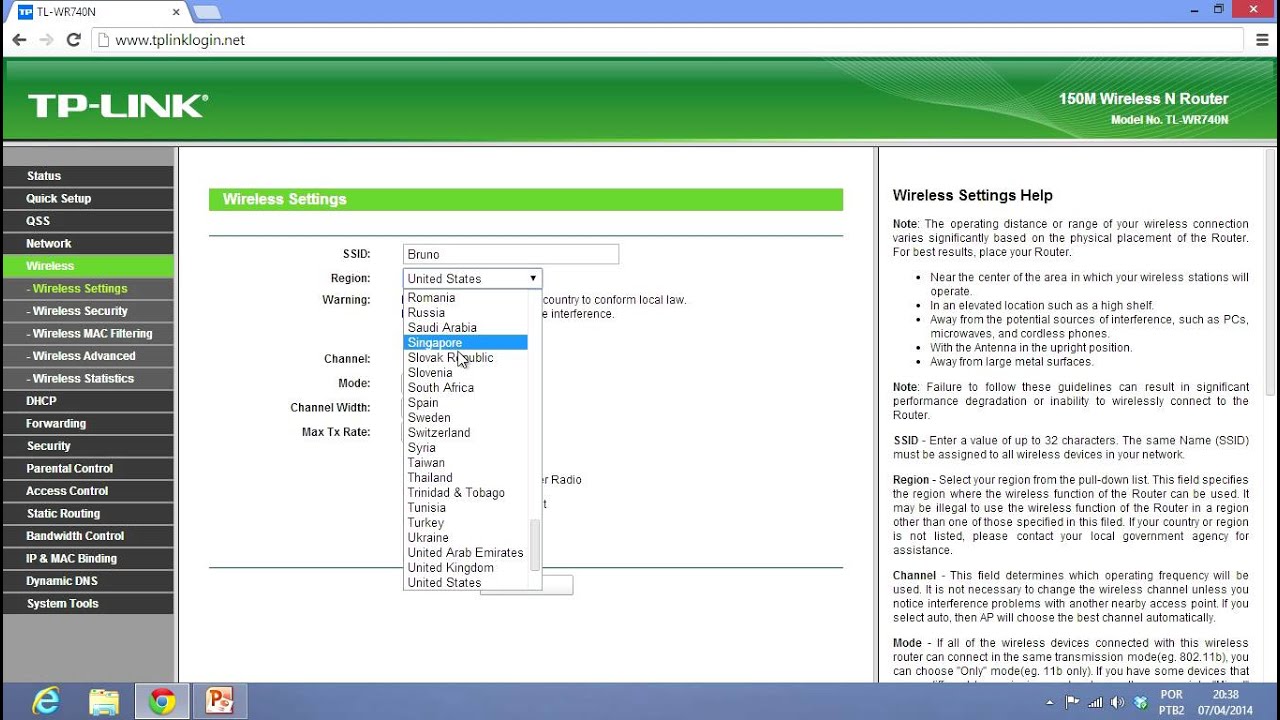1280x720 pixels.
Task: Open the Network menu
Action: click(x=88, y=244)
